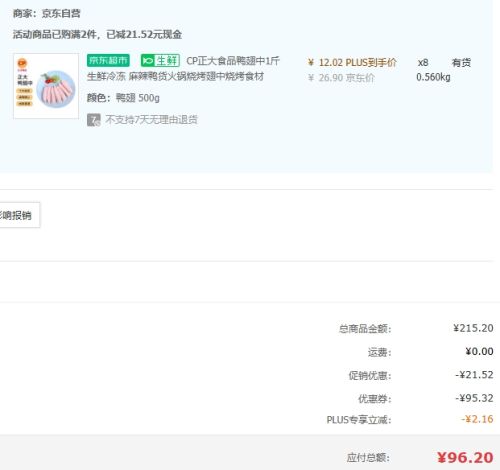Click the 7-day no-return policy icon
500x470 pixels.
94,120
